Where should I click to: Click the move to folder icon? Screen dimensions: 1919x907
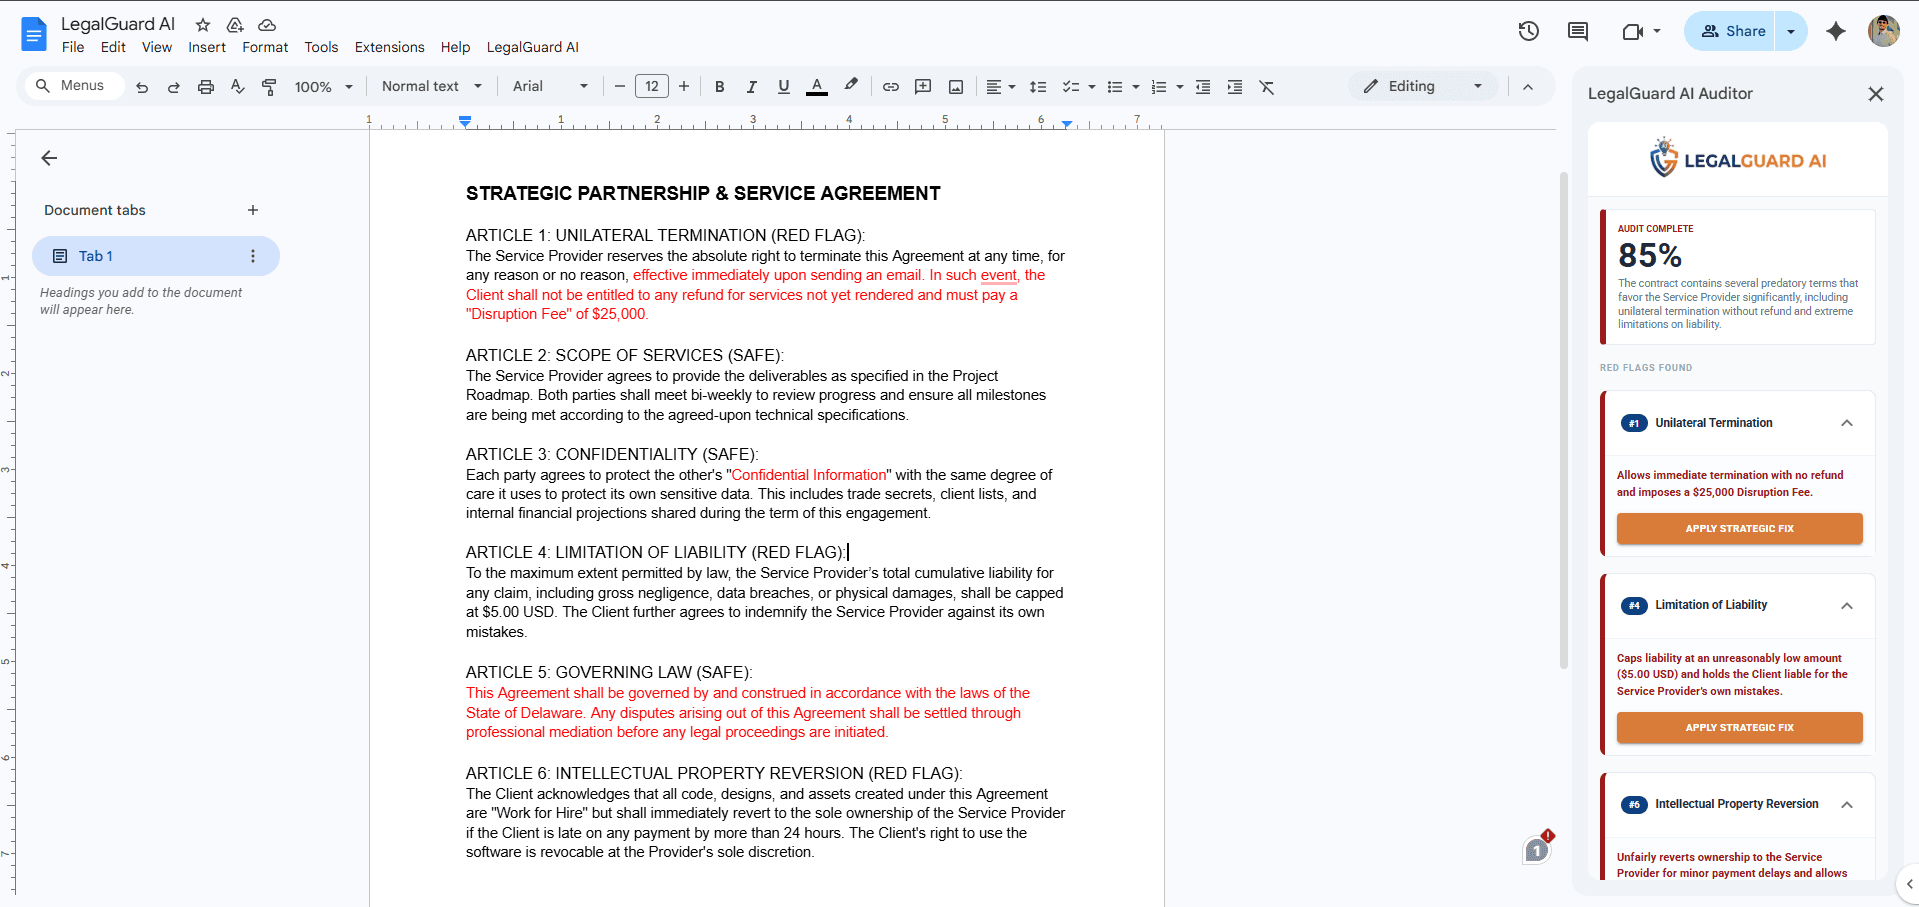[235, 25]
